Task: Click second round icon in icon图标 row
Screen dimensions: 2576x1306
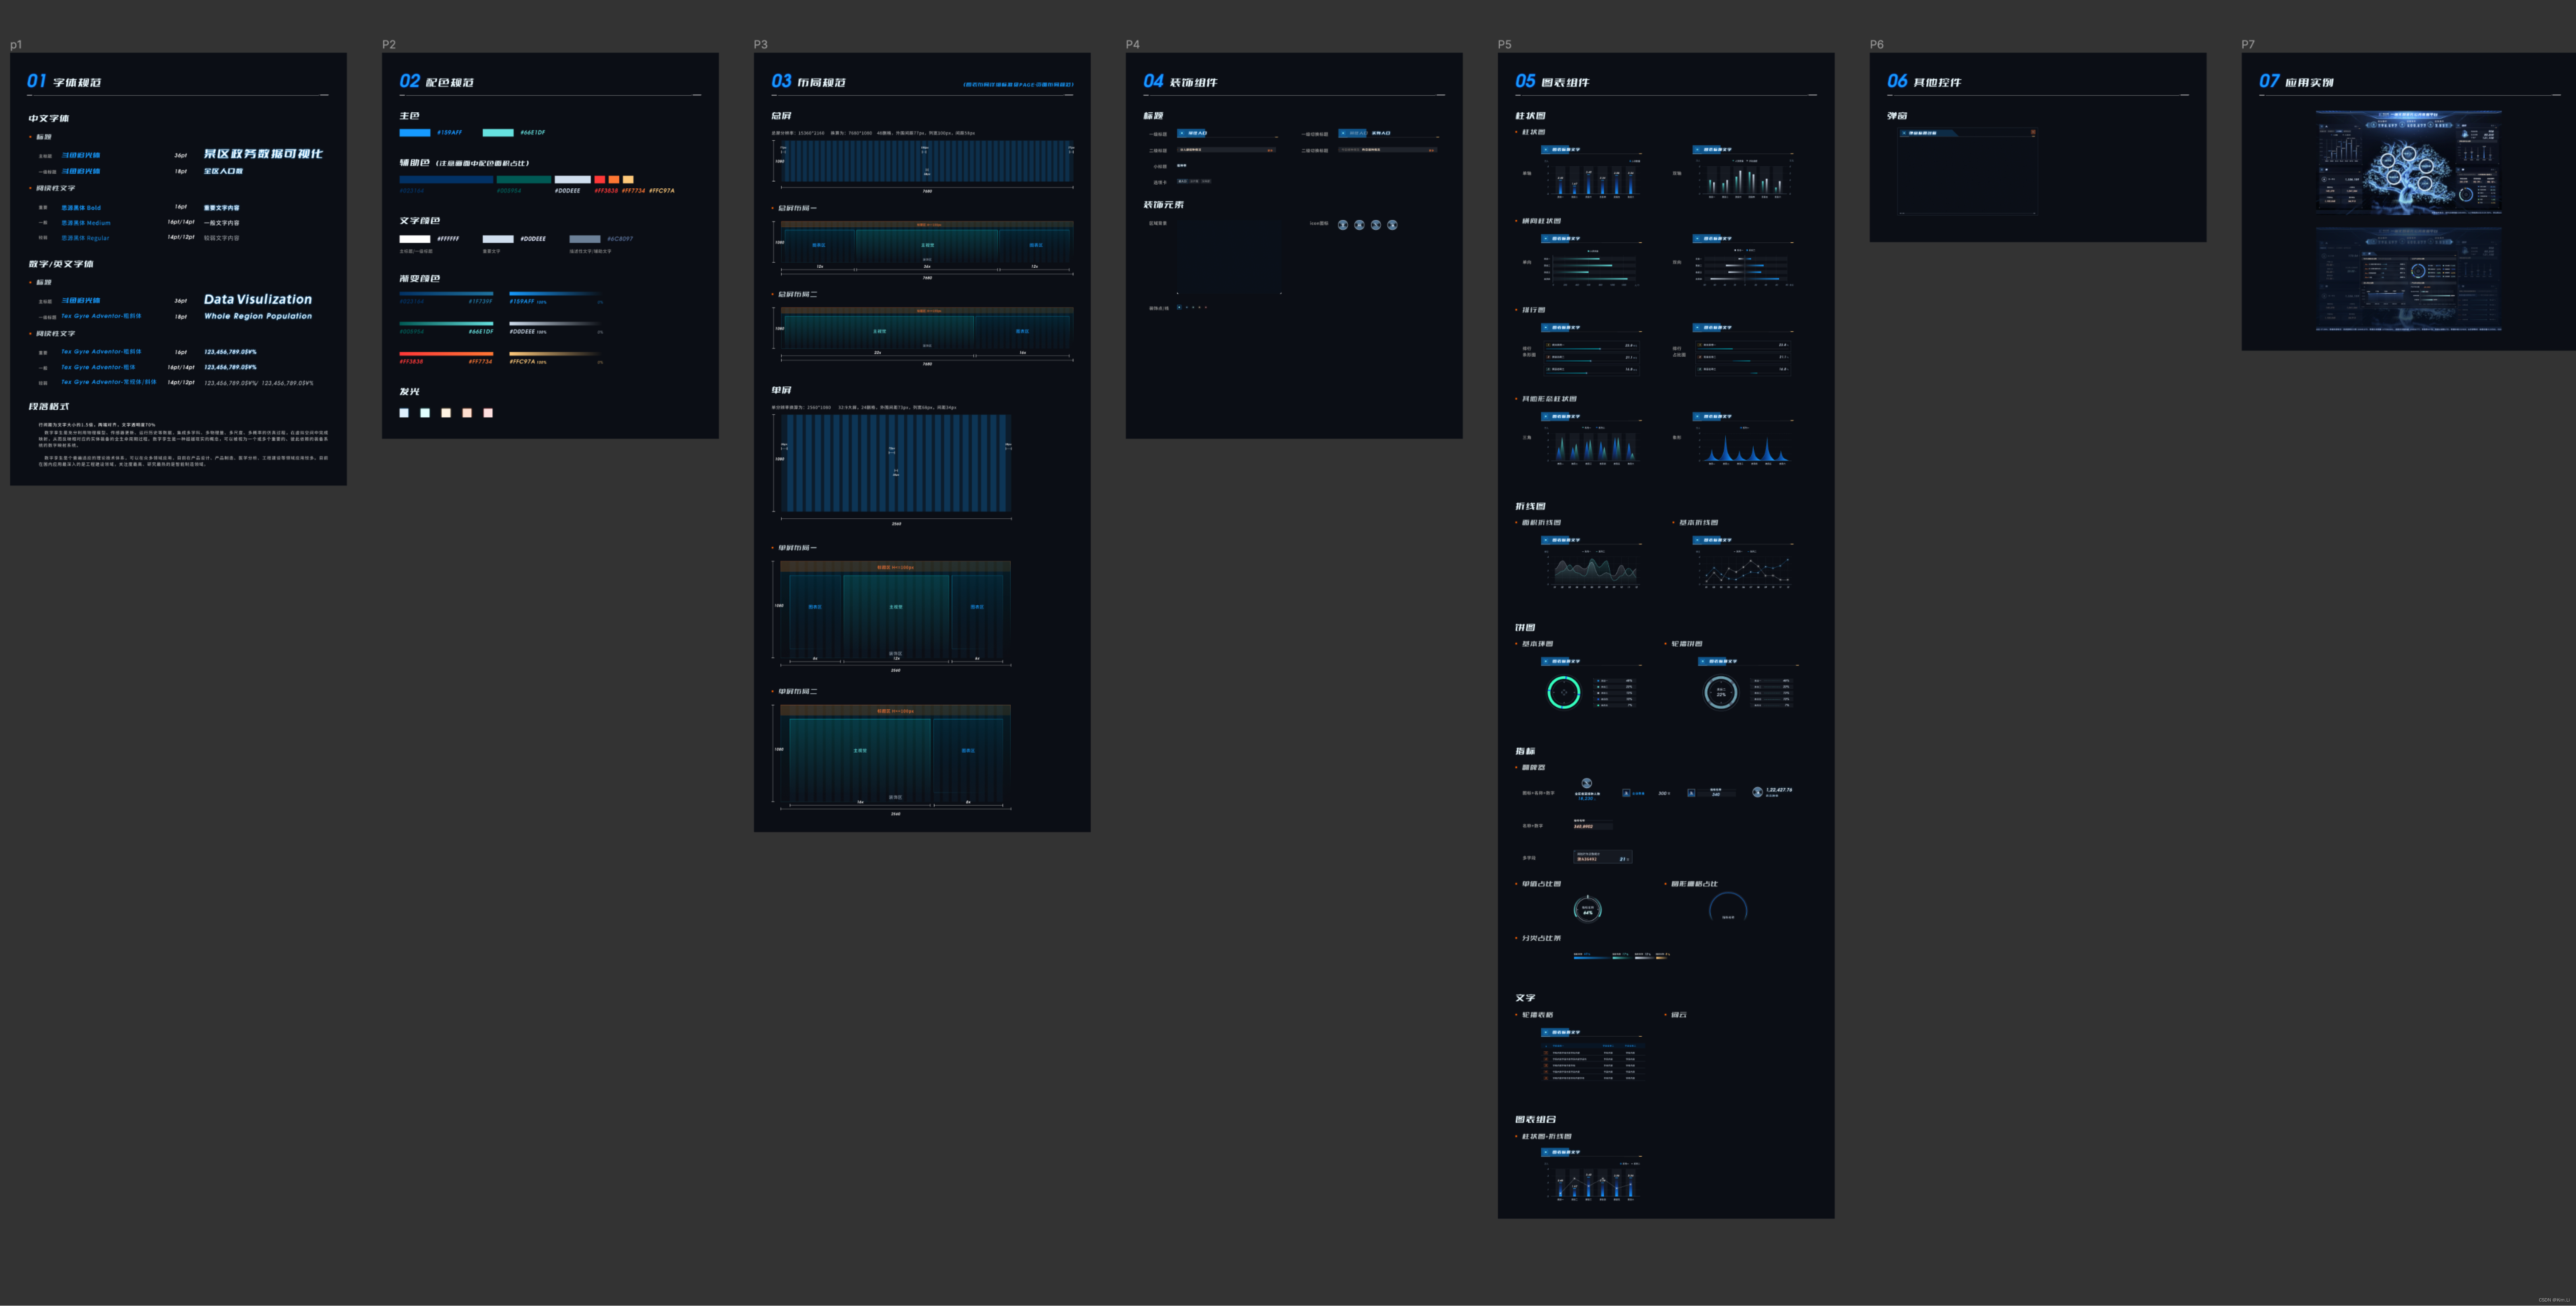Action: point(1359,225)
